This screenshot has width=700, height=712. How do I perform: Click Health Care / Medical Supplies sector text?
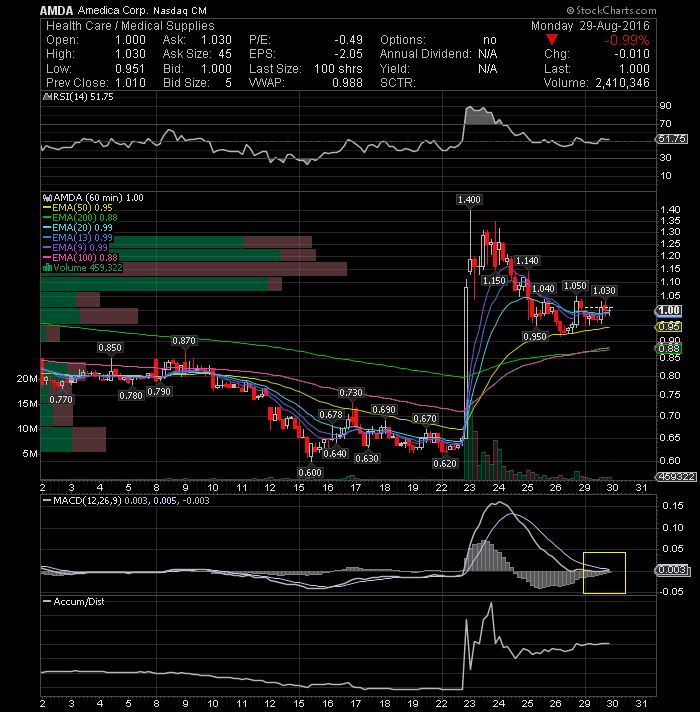coord(130,26)
